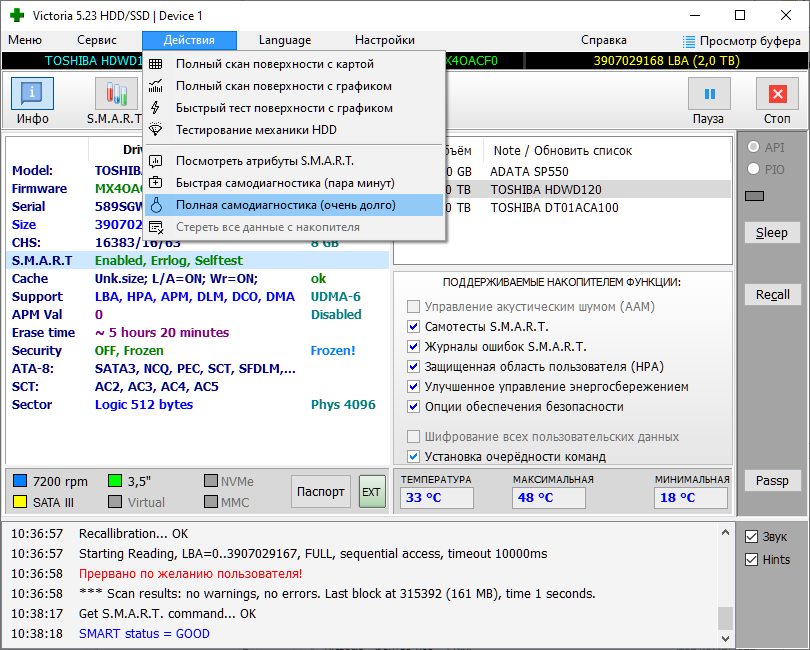This screenshot has height=650, width=810.
Task: Open the Меню menu
Action: tap(25, 40)
